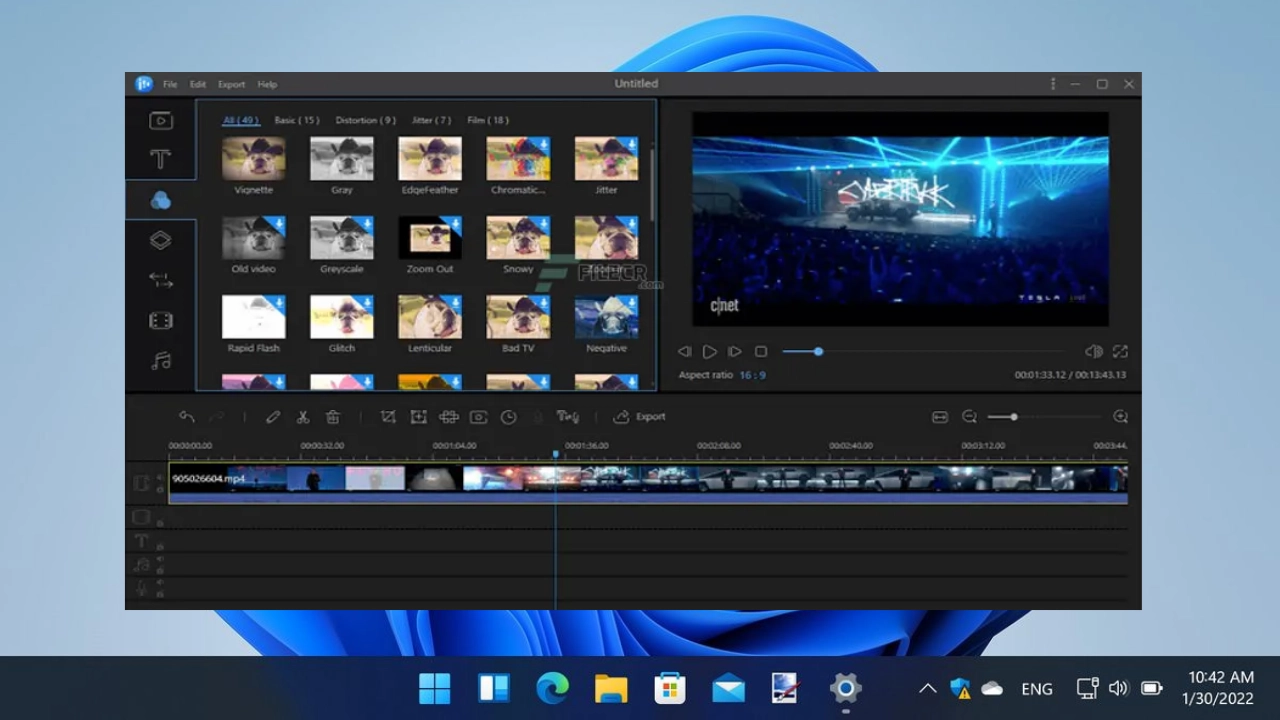Open the Media library panel in the sidebar

tap(160, 121)
